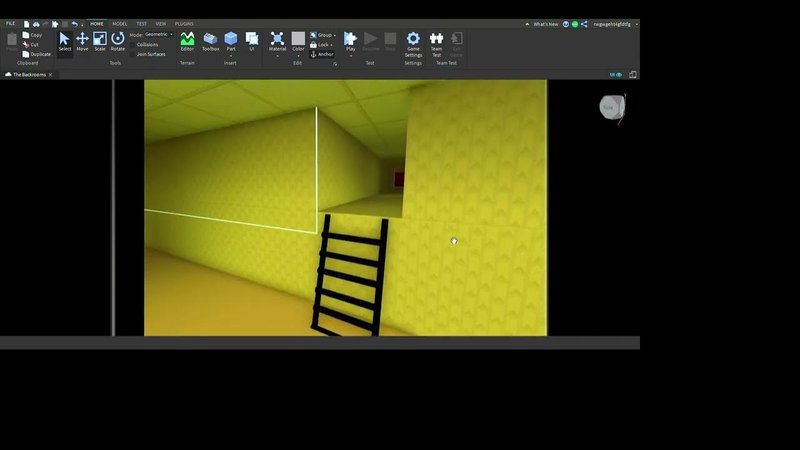Open Game Settings
Viewport: 800px width, 450px height.
click(413, 44)
